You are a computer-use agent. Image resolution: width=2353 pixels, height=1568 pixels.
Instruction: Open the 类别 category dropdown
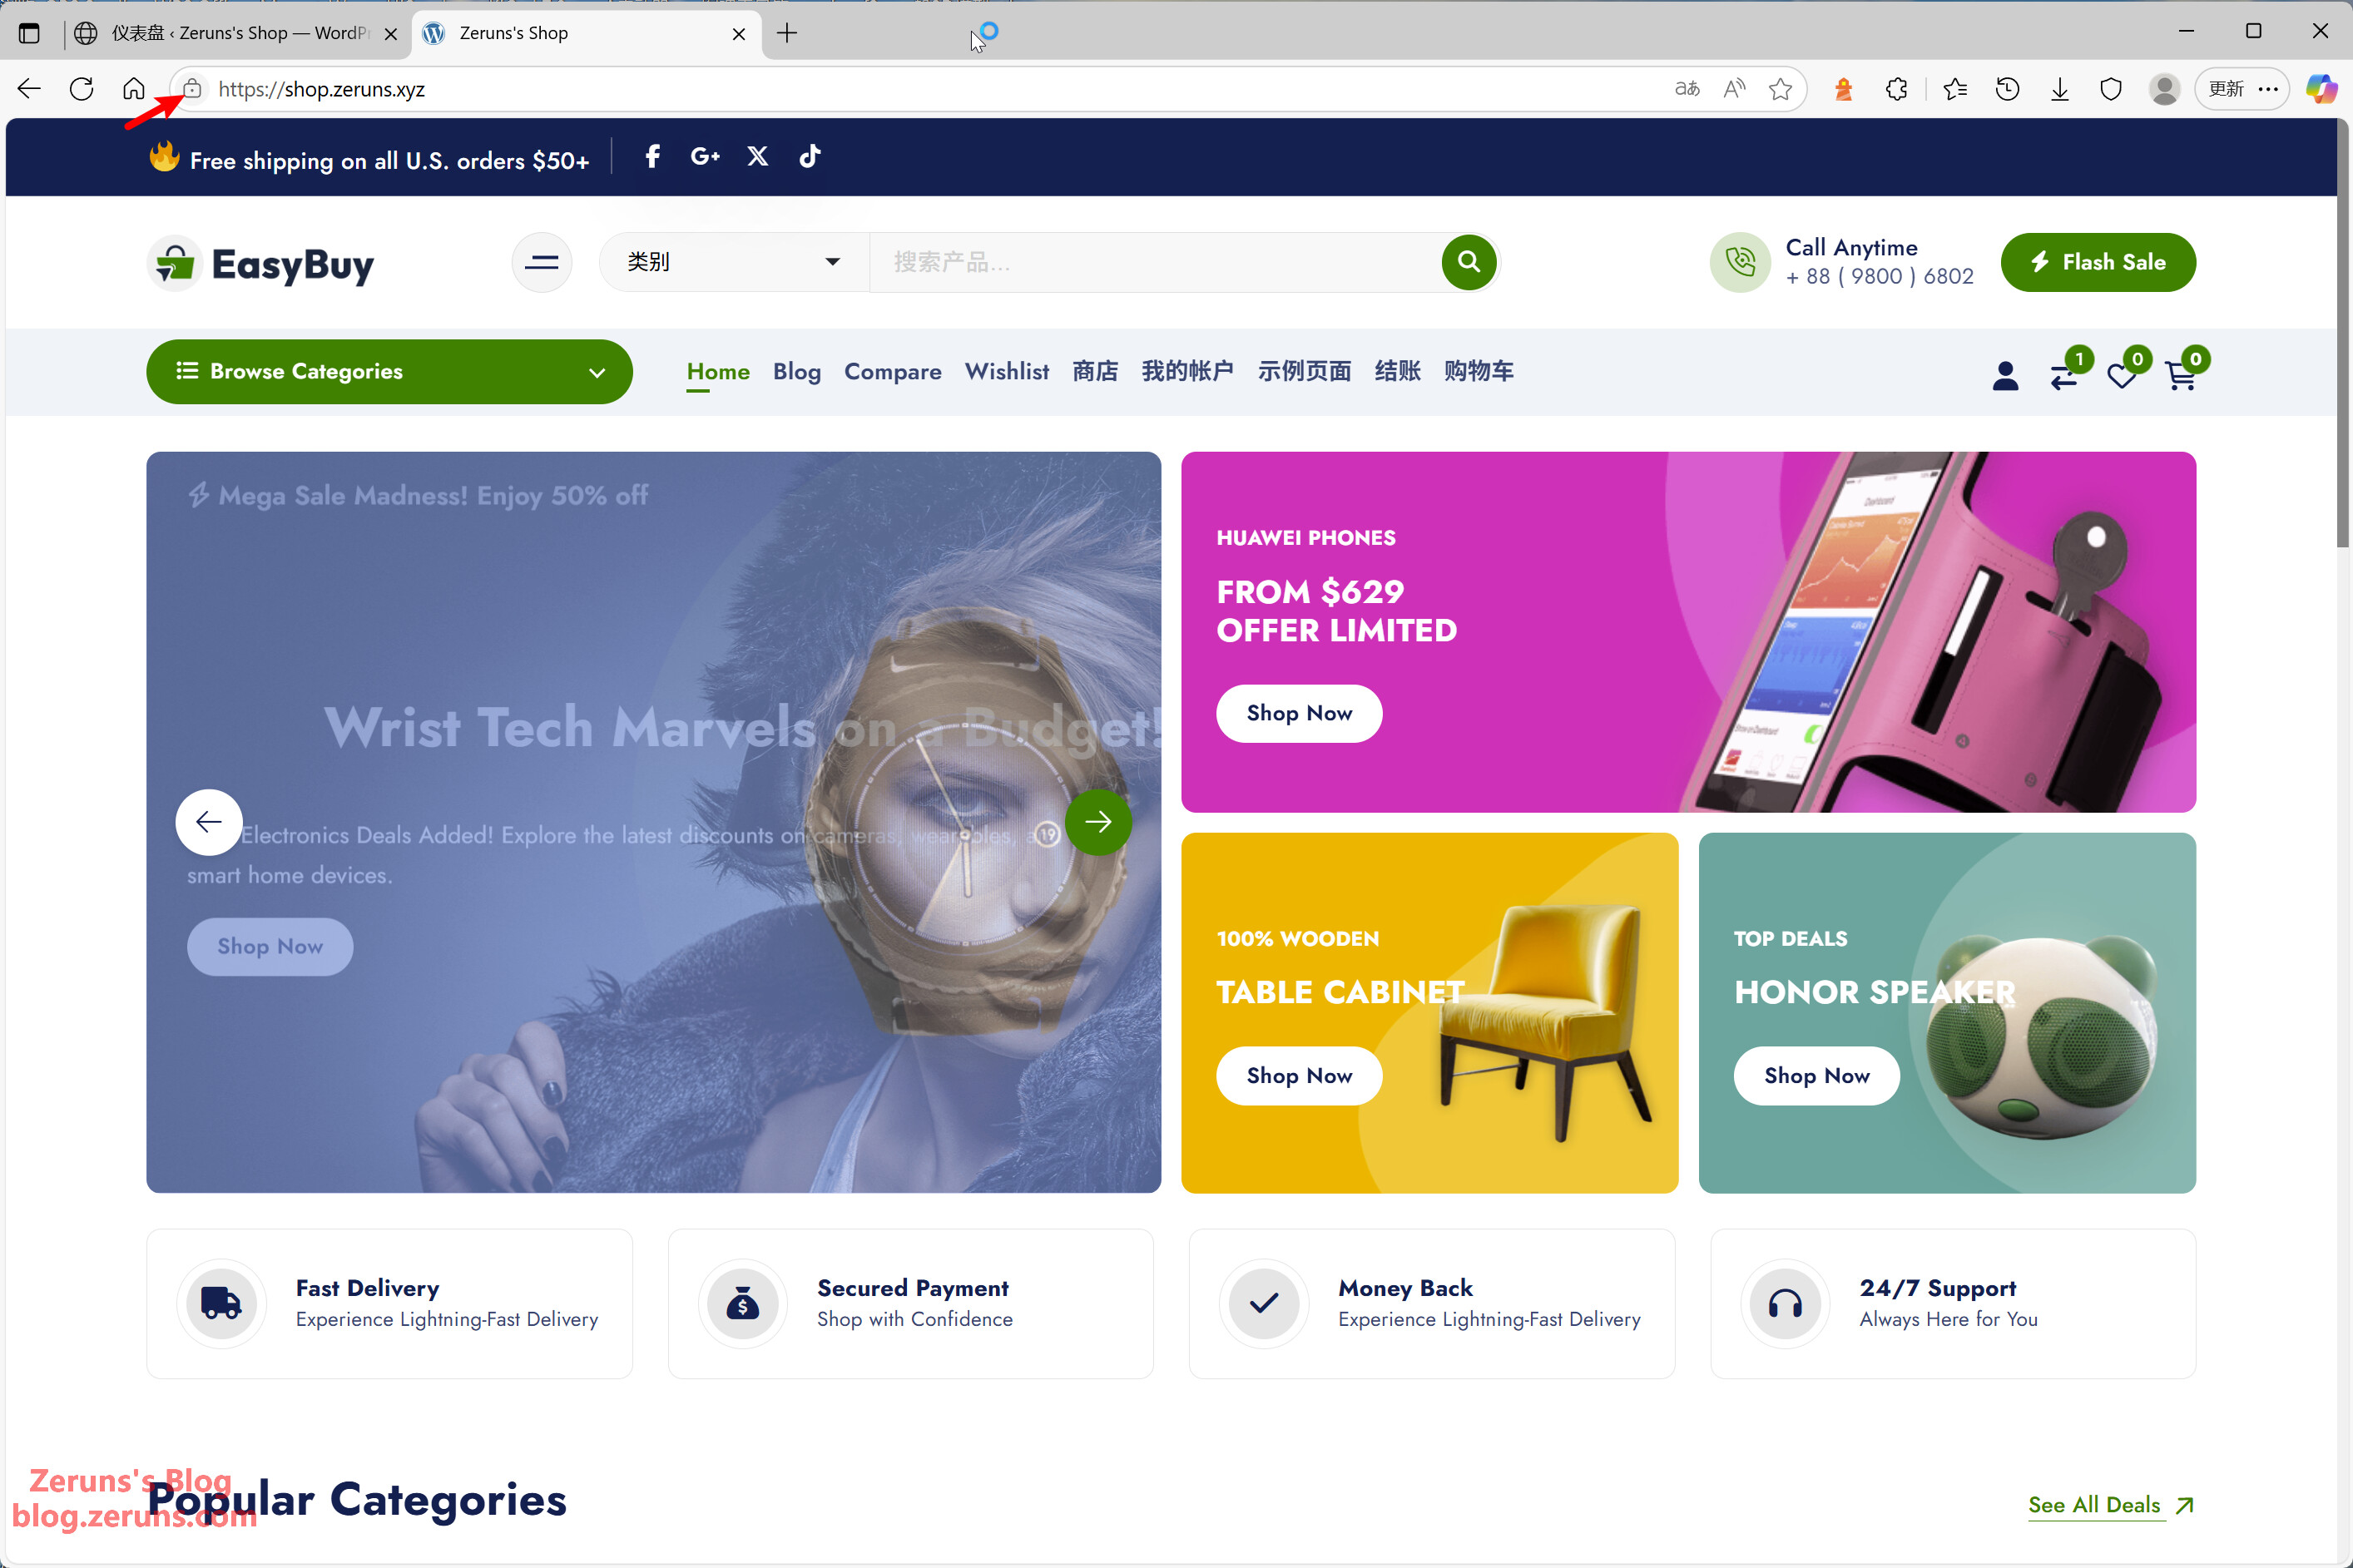coord(734,262)
